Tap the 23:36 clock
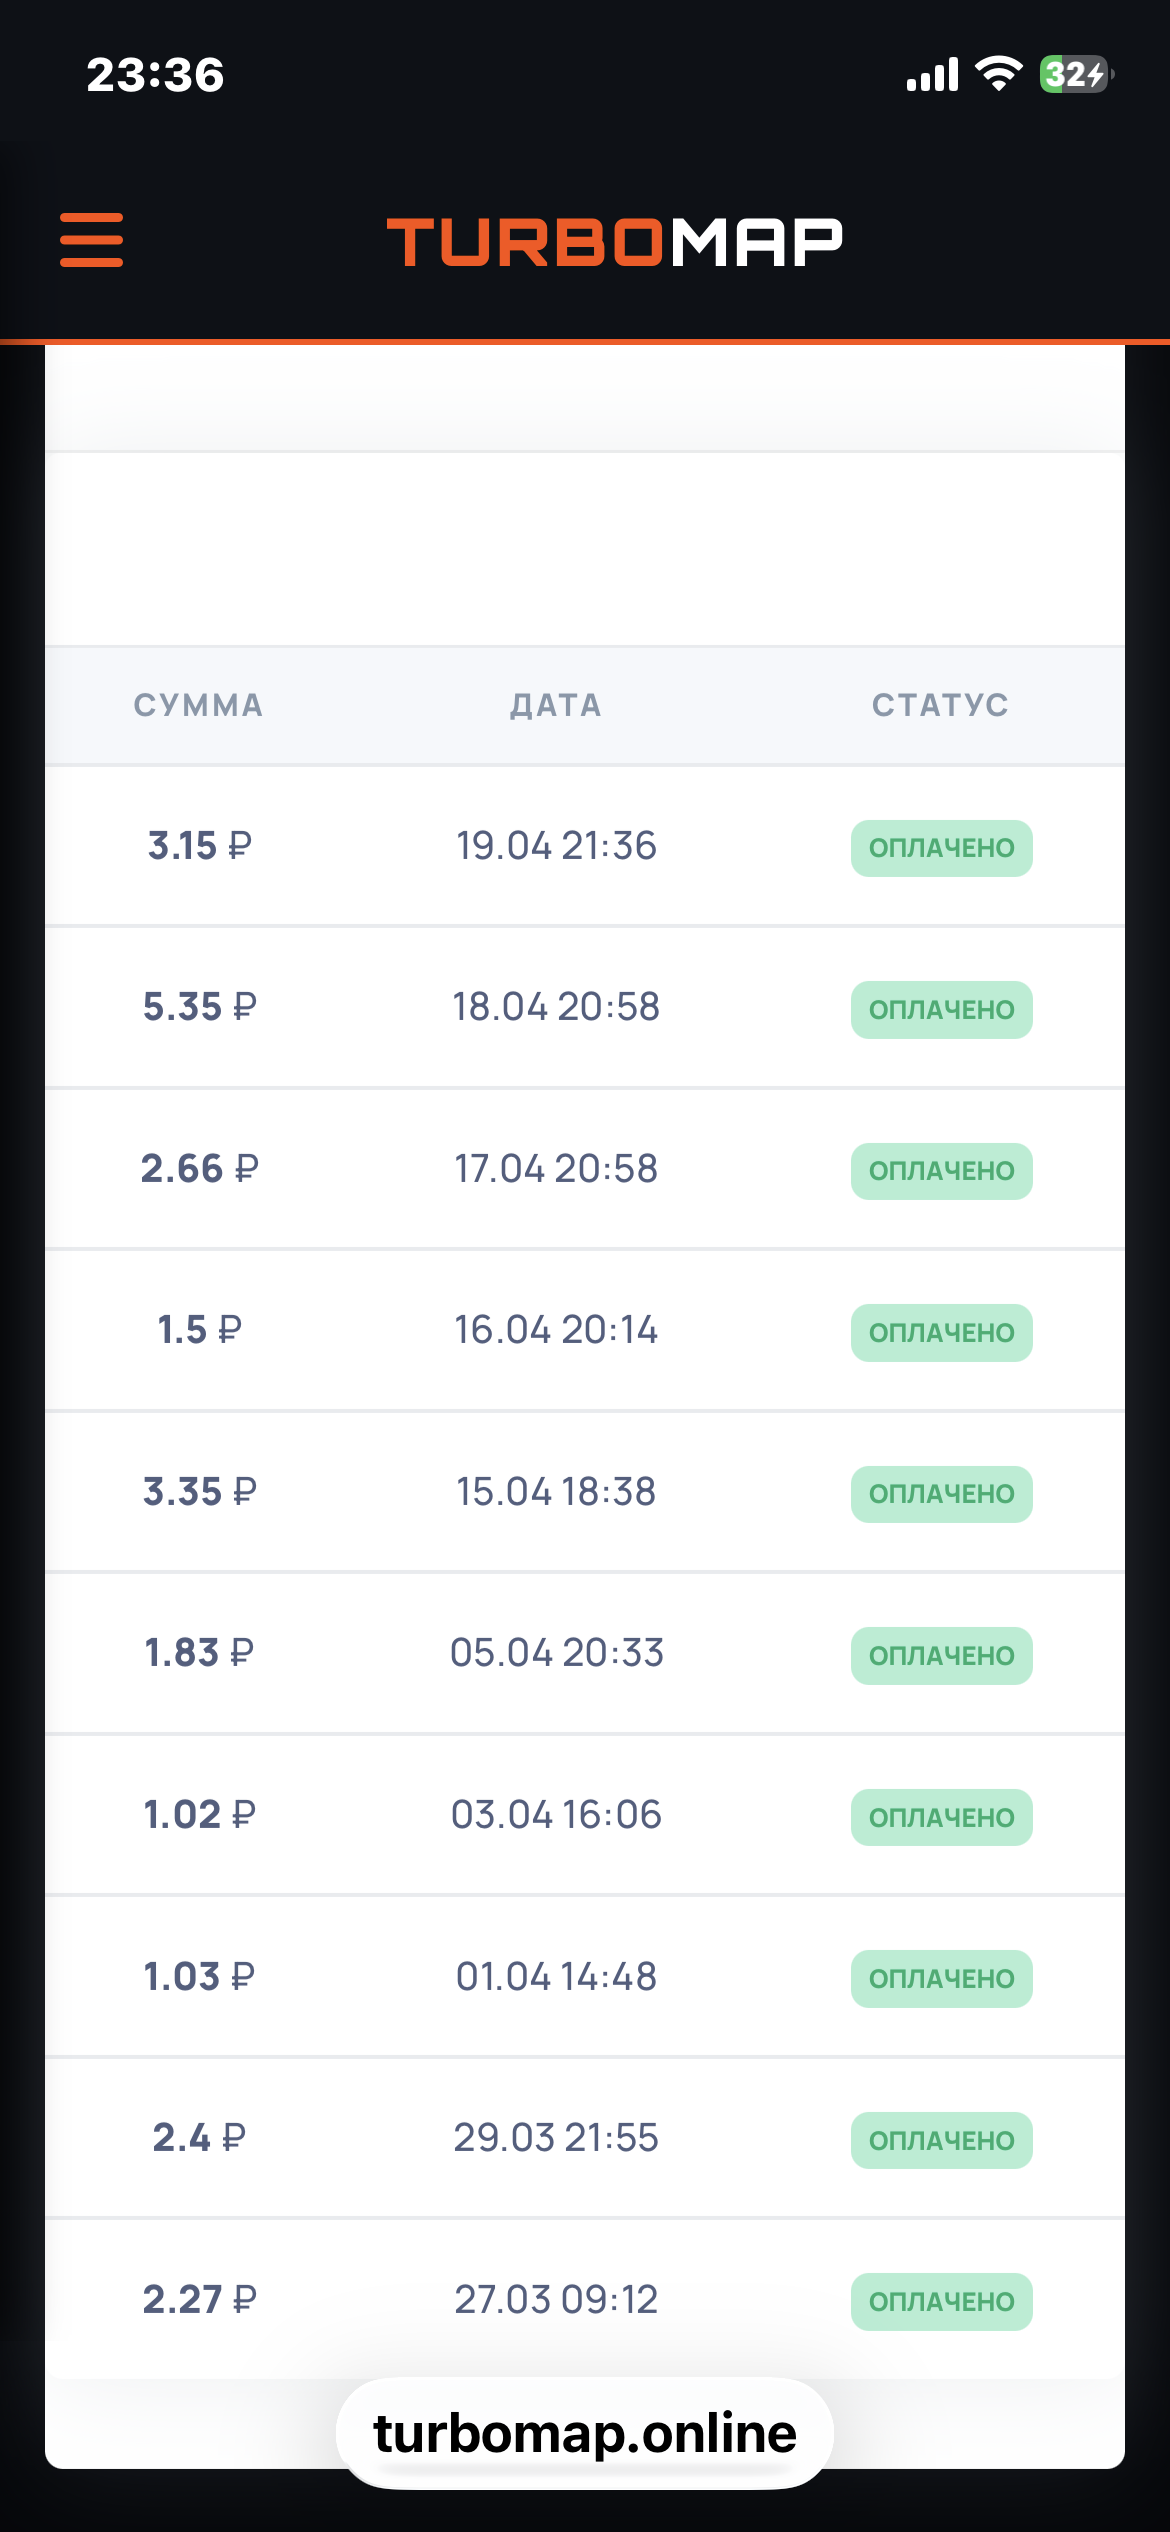The height and width of the screenshot is (2532, 1170). 155,75
